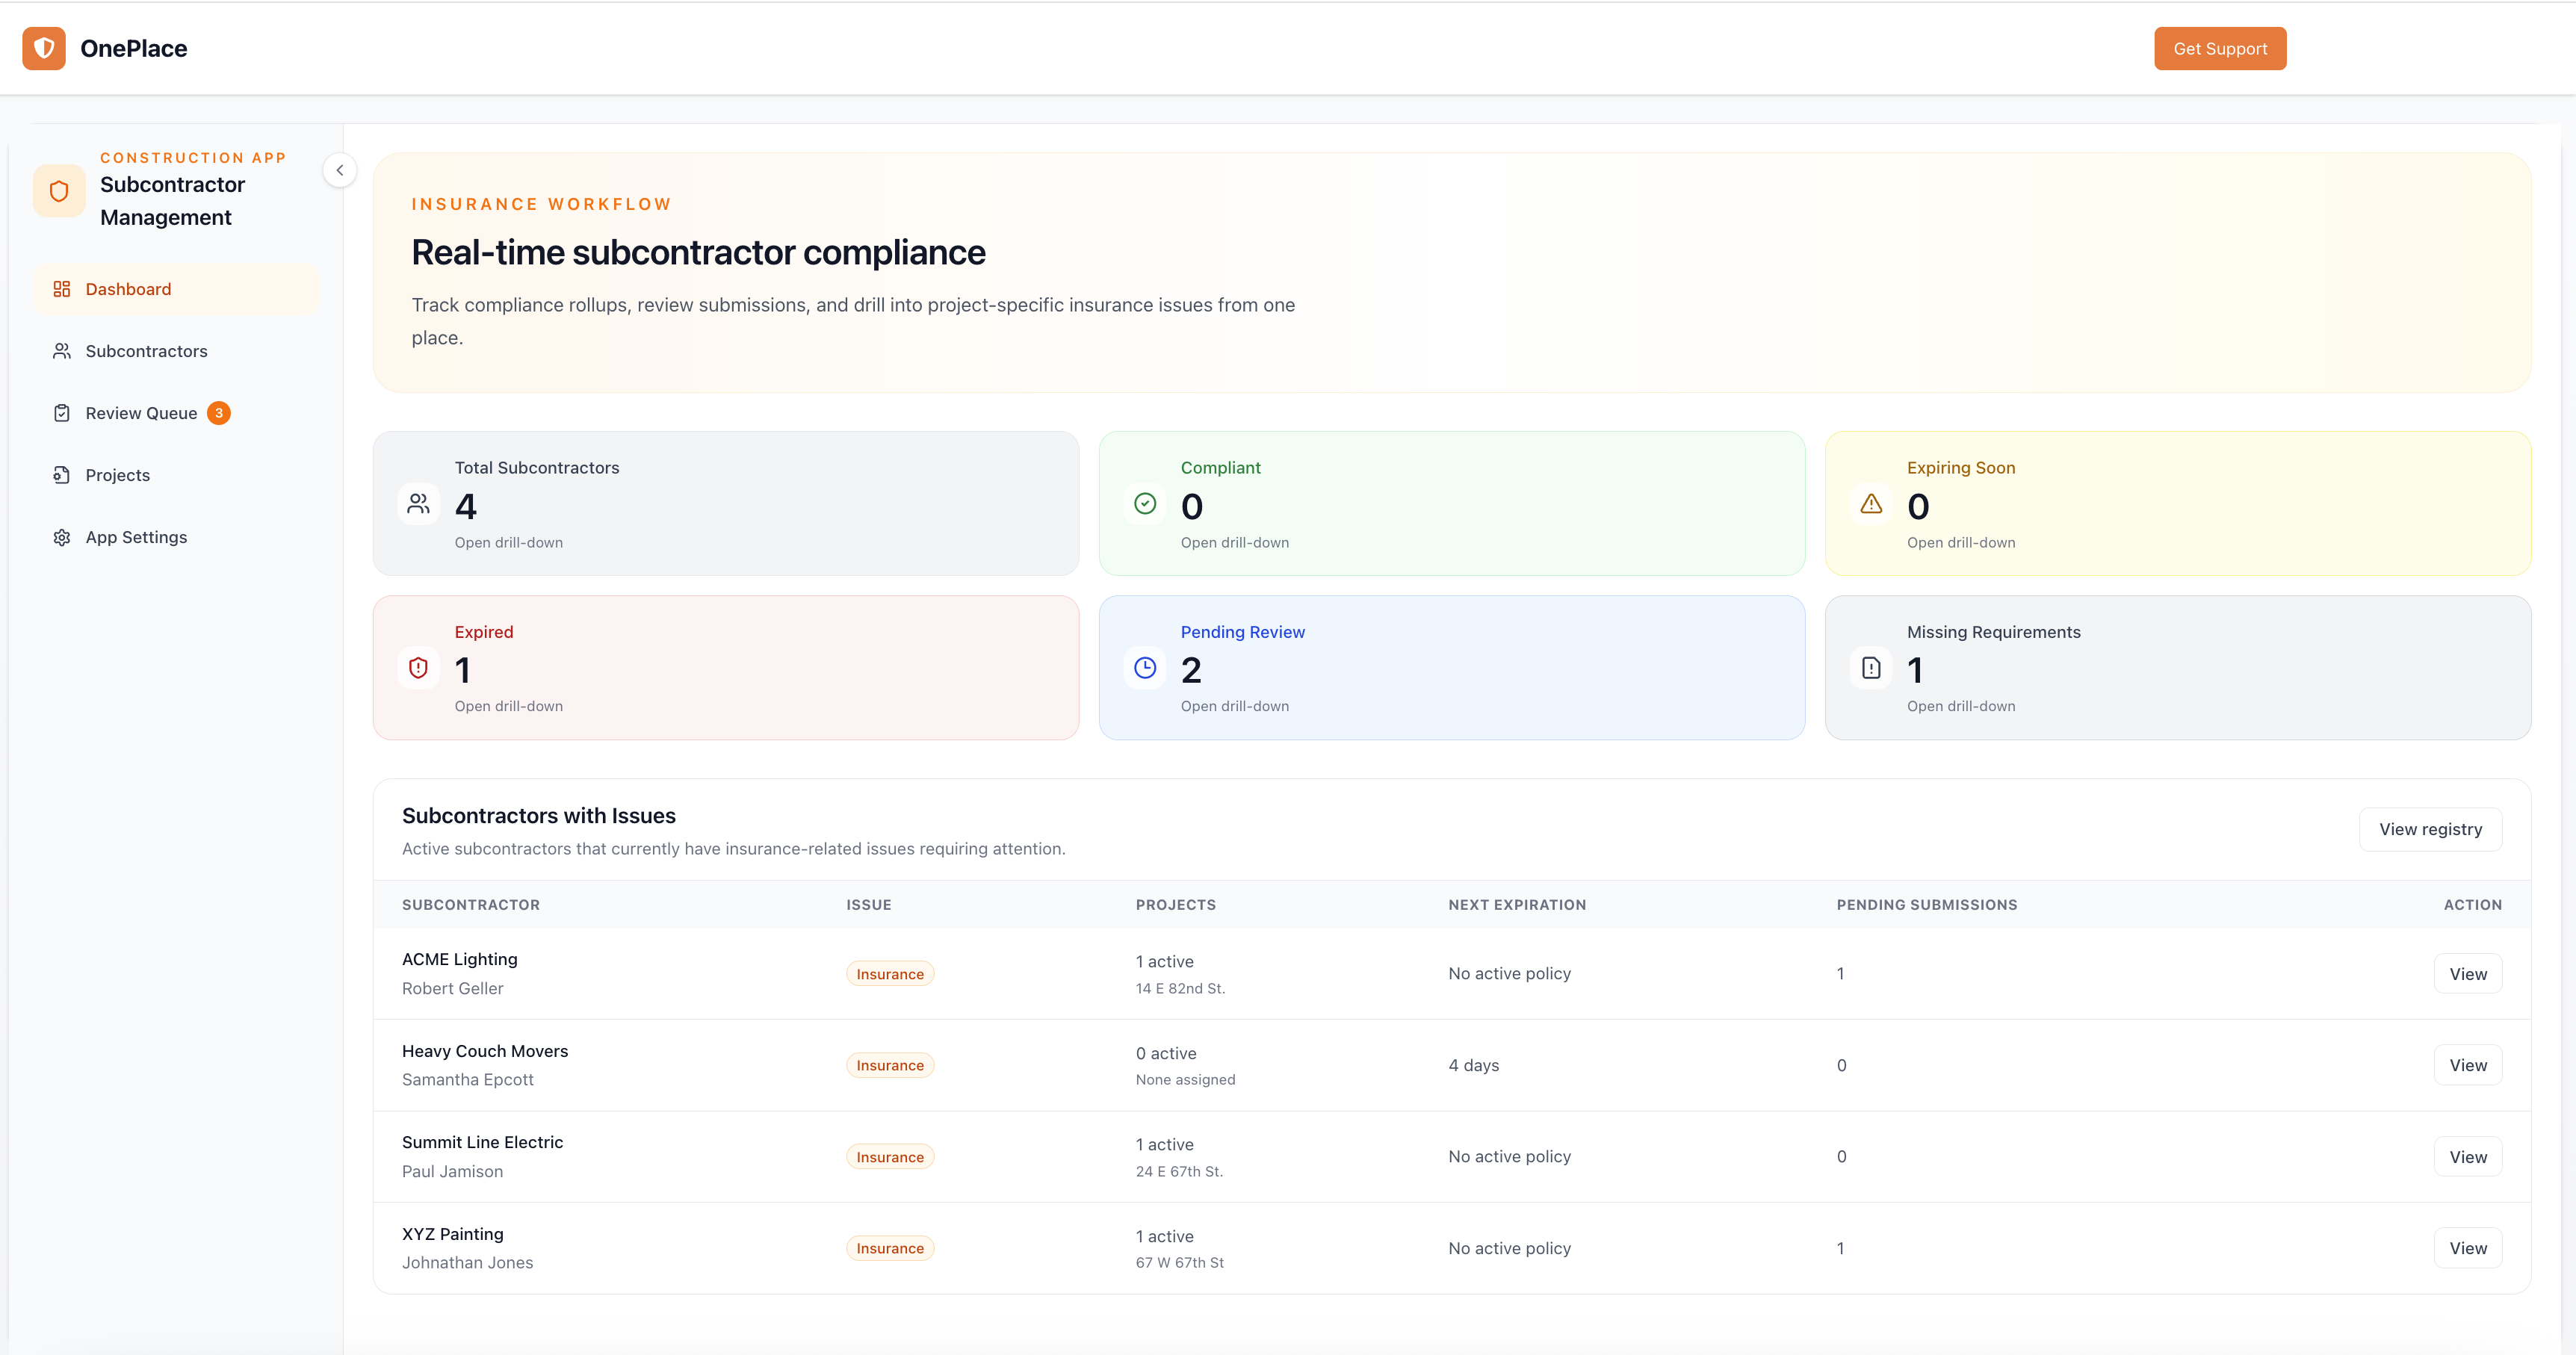Image resolution: width=2576 pixels, height=1355 pixels.
Task: Open drill-down on Pending Review card
Action: click(x=1234, y=706)
